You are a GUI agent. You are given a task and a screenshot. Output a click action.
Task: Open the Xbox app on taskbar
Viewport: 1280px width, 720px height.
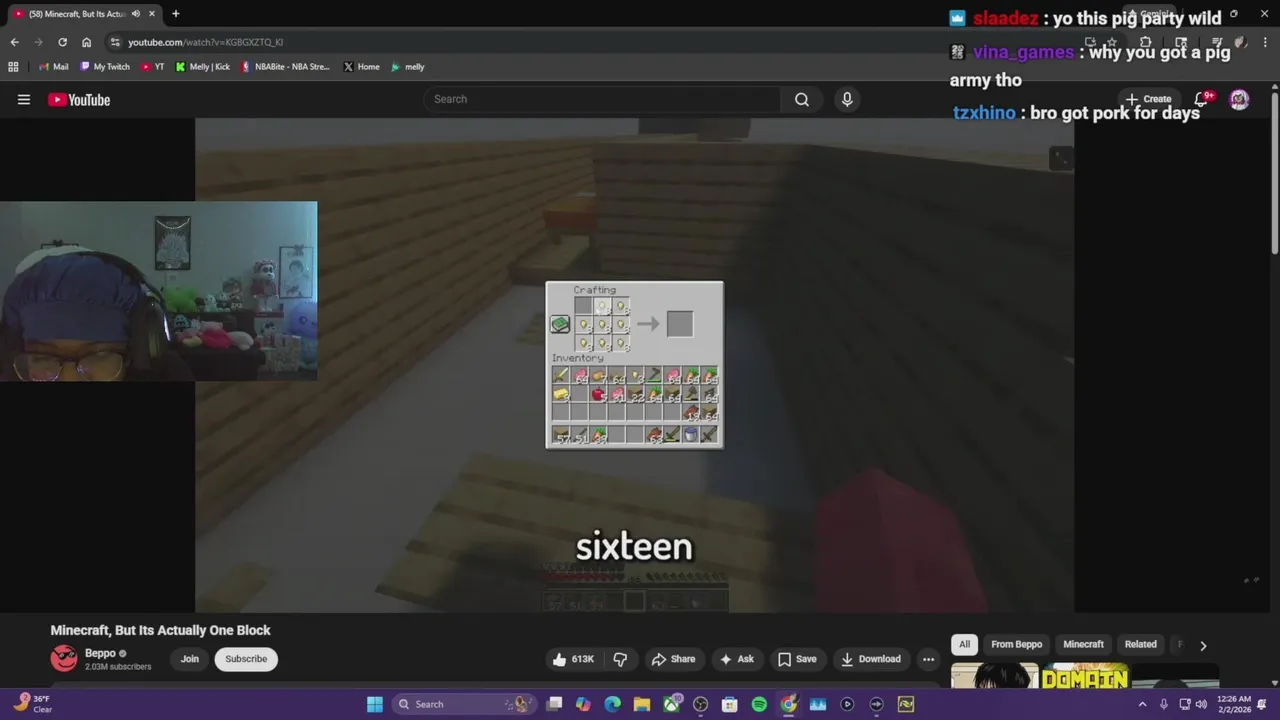pos(671,704)
